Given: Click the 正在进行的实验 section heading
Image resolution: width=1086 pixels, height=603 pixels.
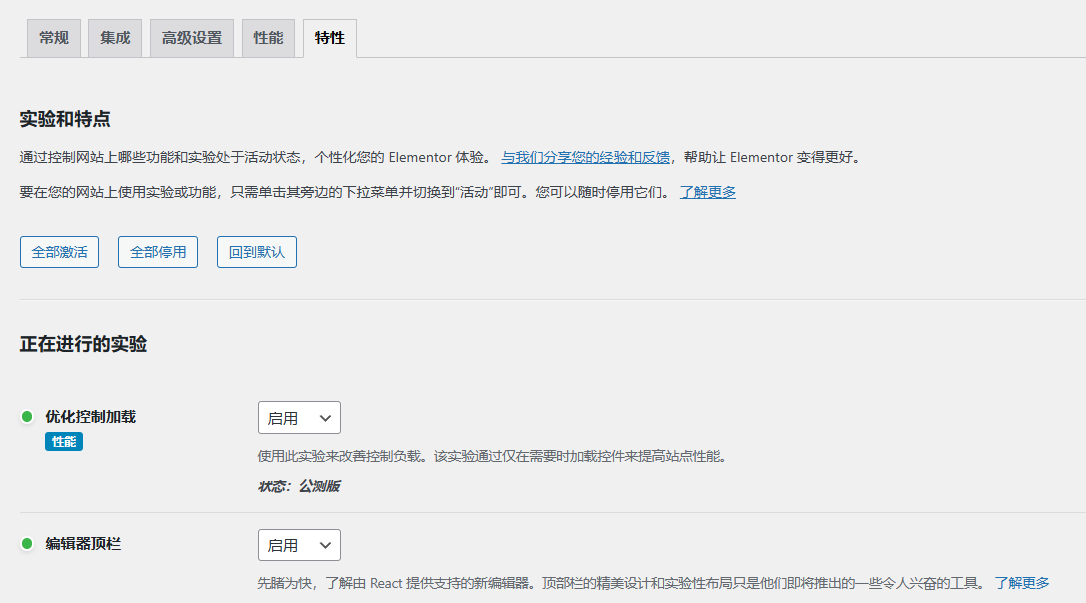Looking at the screenshot, I should coord(83,344).
